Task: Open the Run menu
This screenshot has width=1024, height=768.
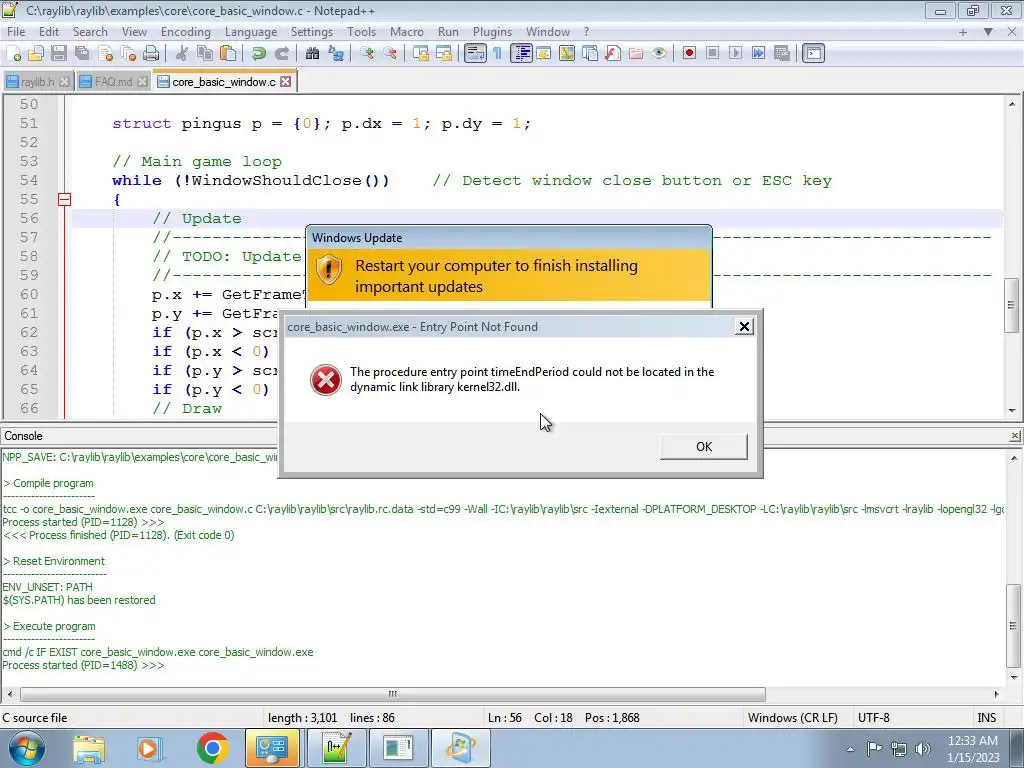Action: (x=448, y=32)
